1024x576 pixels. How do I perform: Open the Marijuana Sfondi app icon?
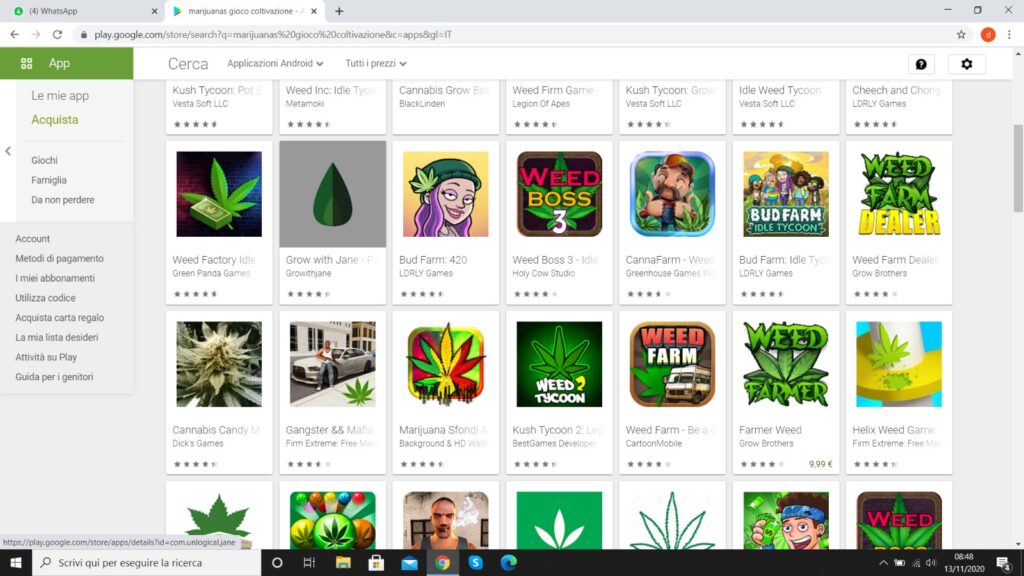click(x=445, y=364)
